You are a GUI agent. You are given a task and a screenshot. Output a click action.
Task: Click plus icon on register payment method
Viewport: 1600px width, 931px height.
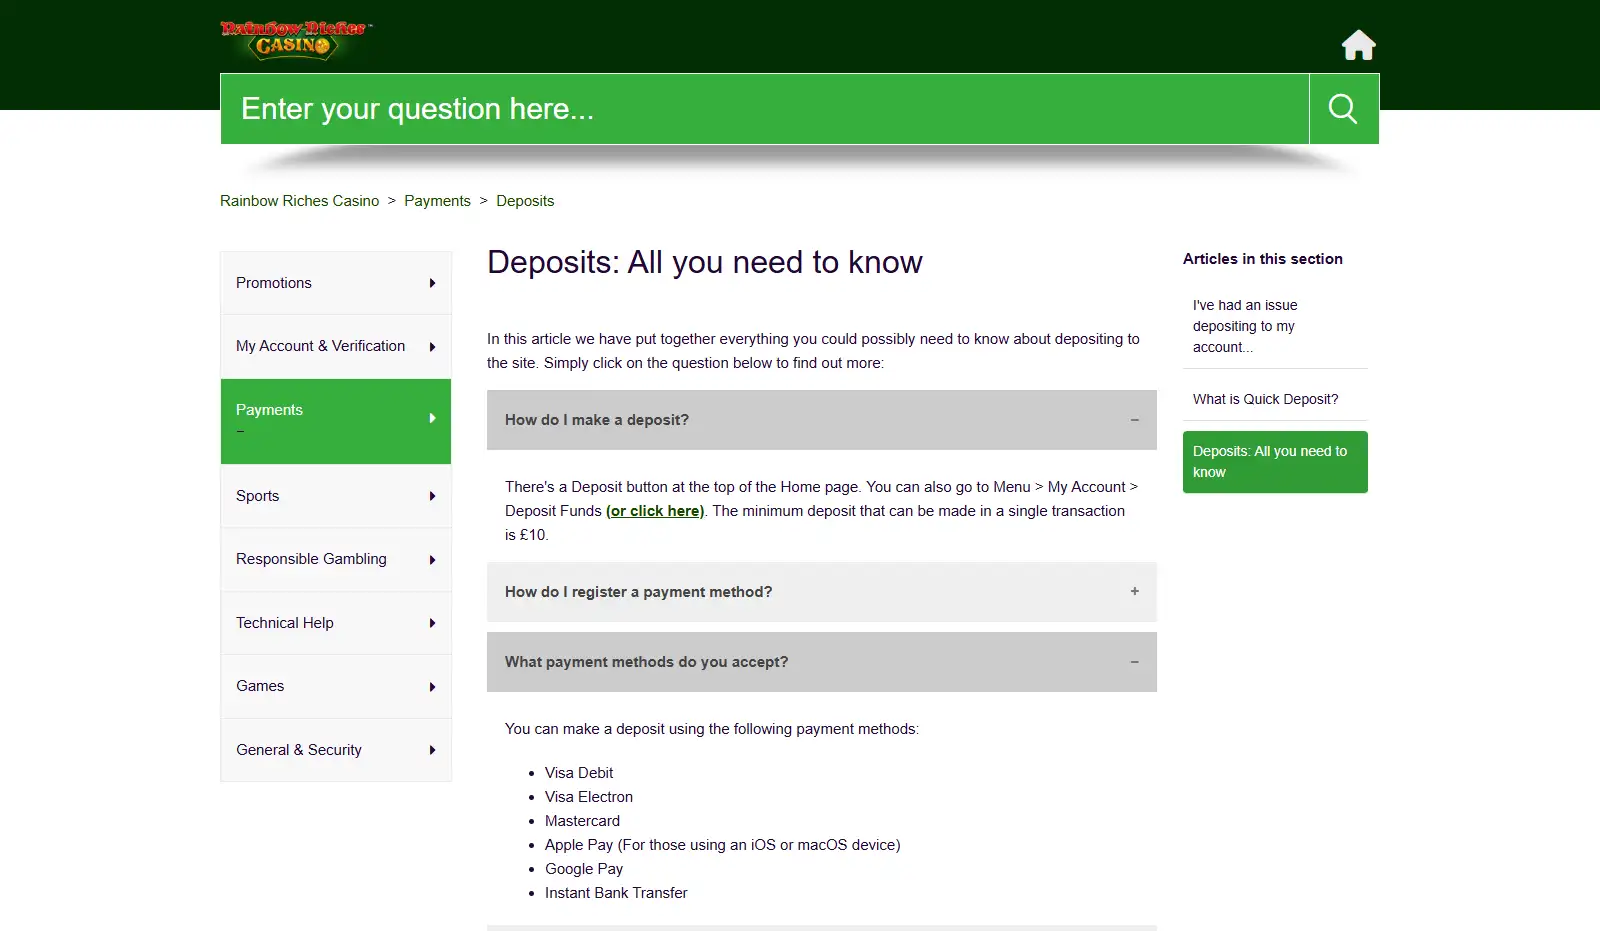coord(1135,591)
